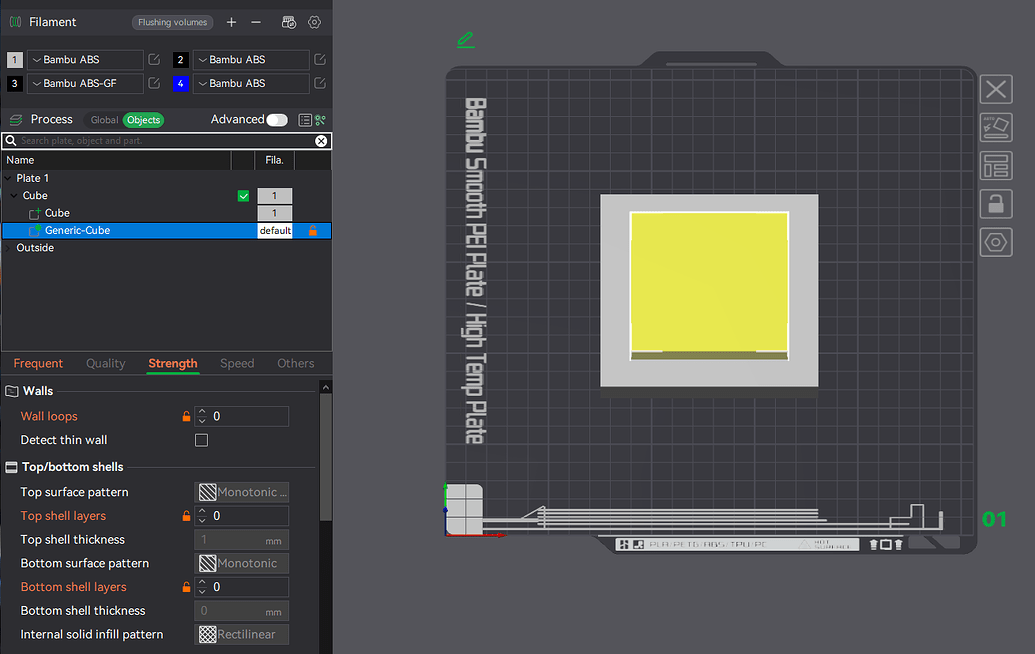
Task: Click filament slot 3 black color swatch
Action: [15, 84]
